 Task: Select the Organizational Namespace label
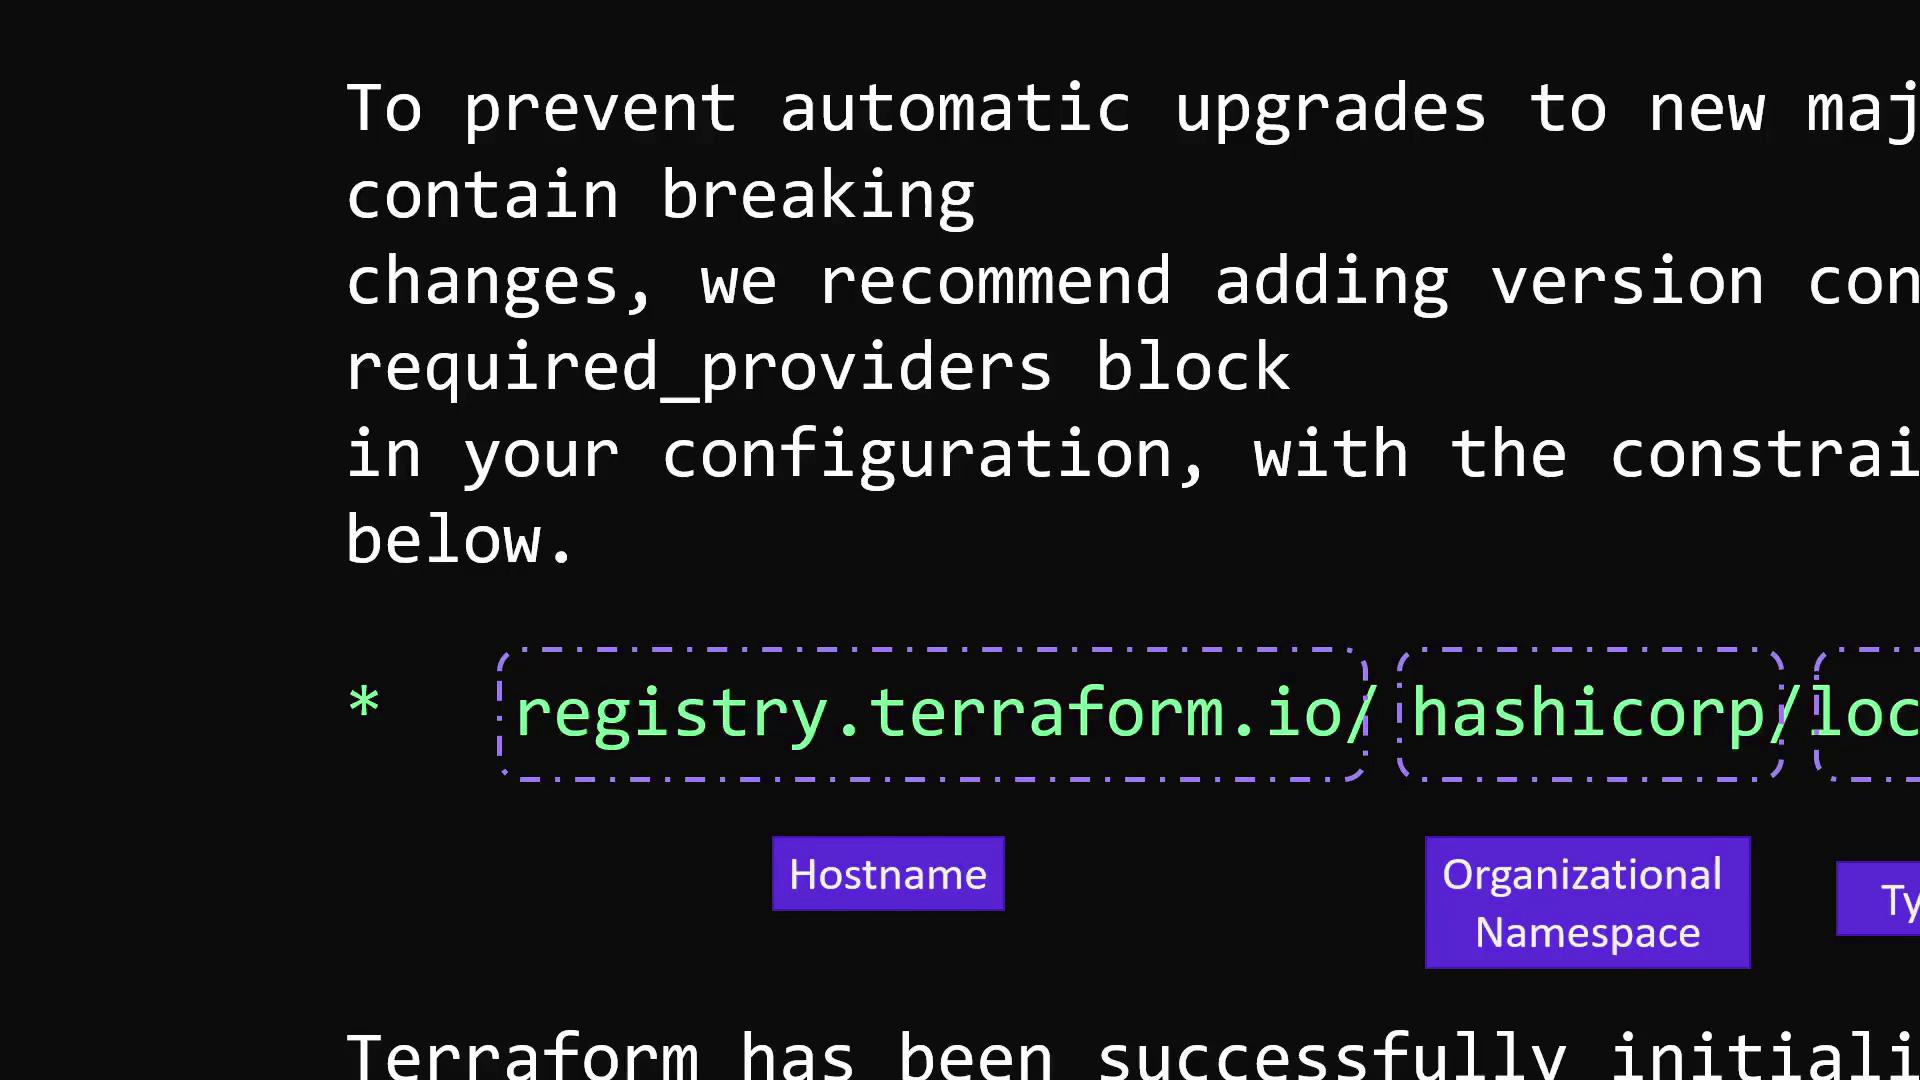(x=1587, y=903)
